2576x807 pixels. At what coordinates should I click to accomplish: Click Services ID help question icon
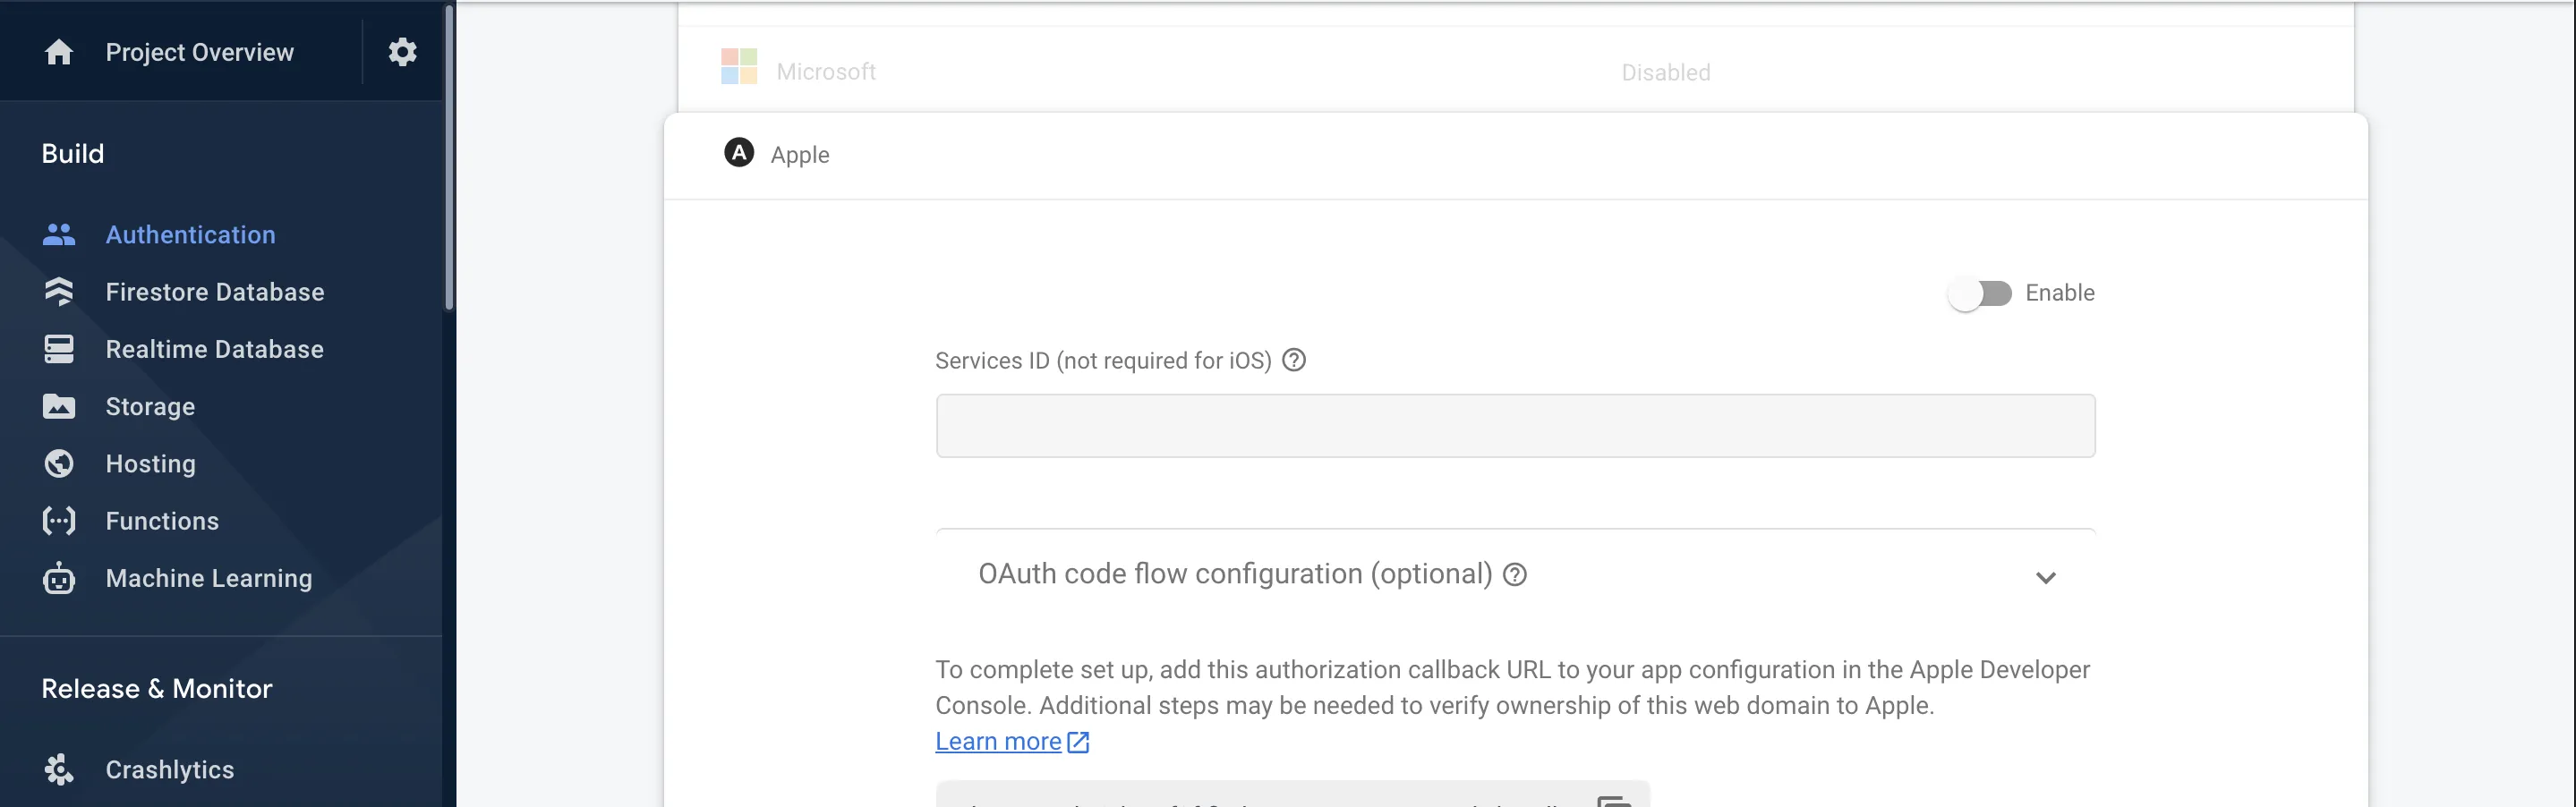(x=1294, y=360)
